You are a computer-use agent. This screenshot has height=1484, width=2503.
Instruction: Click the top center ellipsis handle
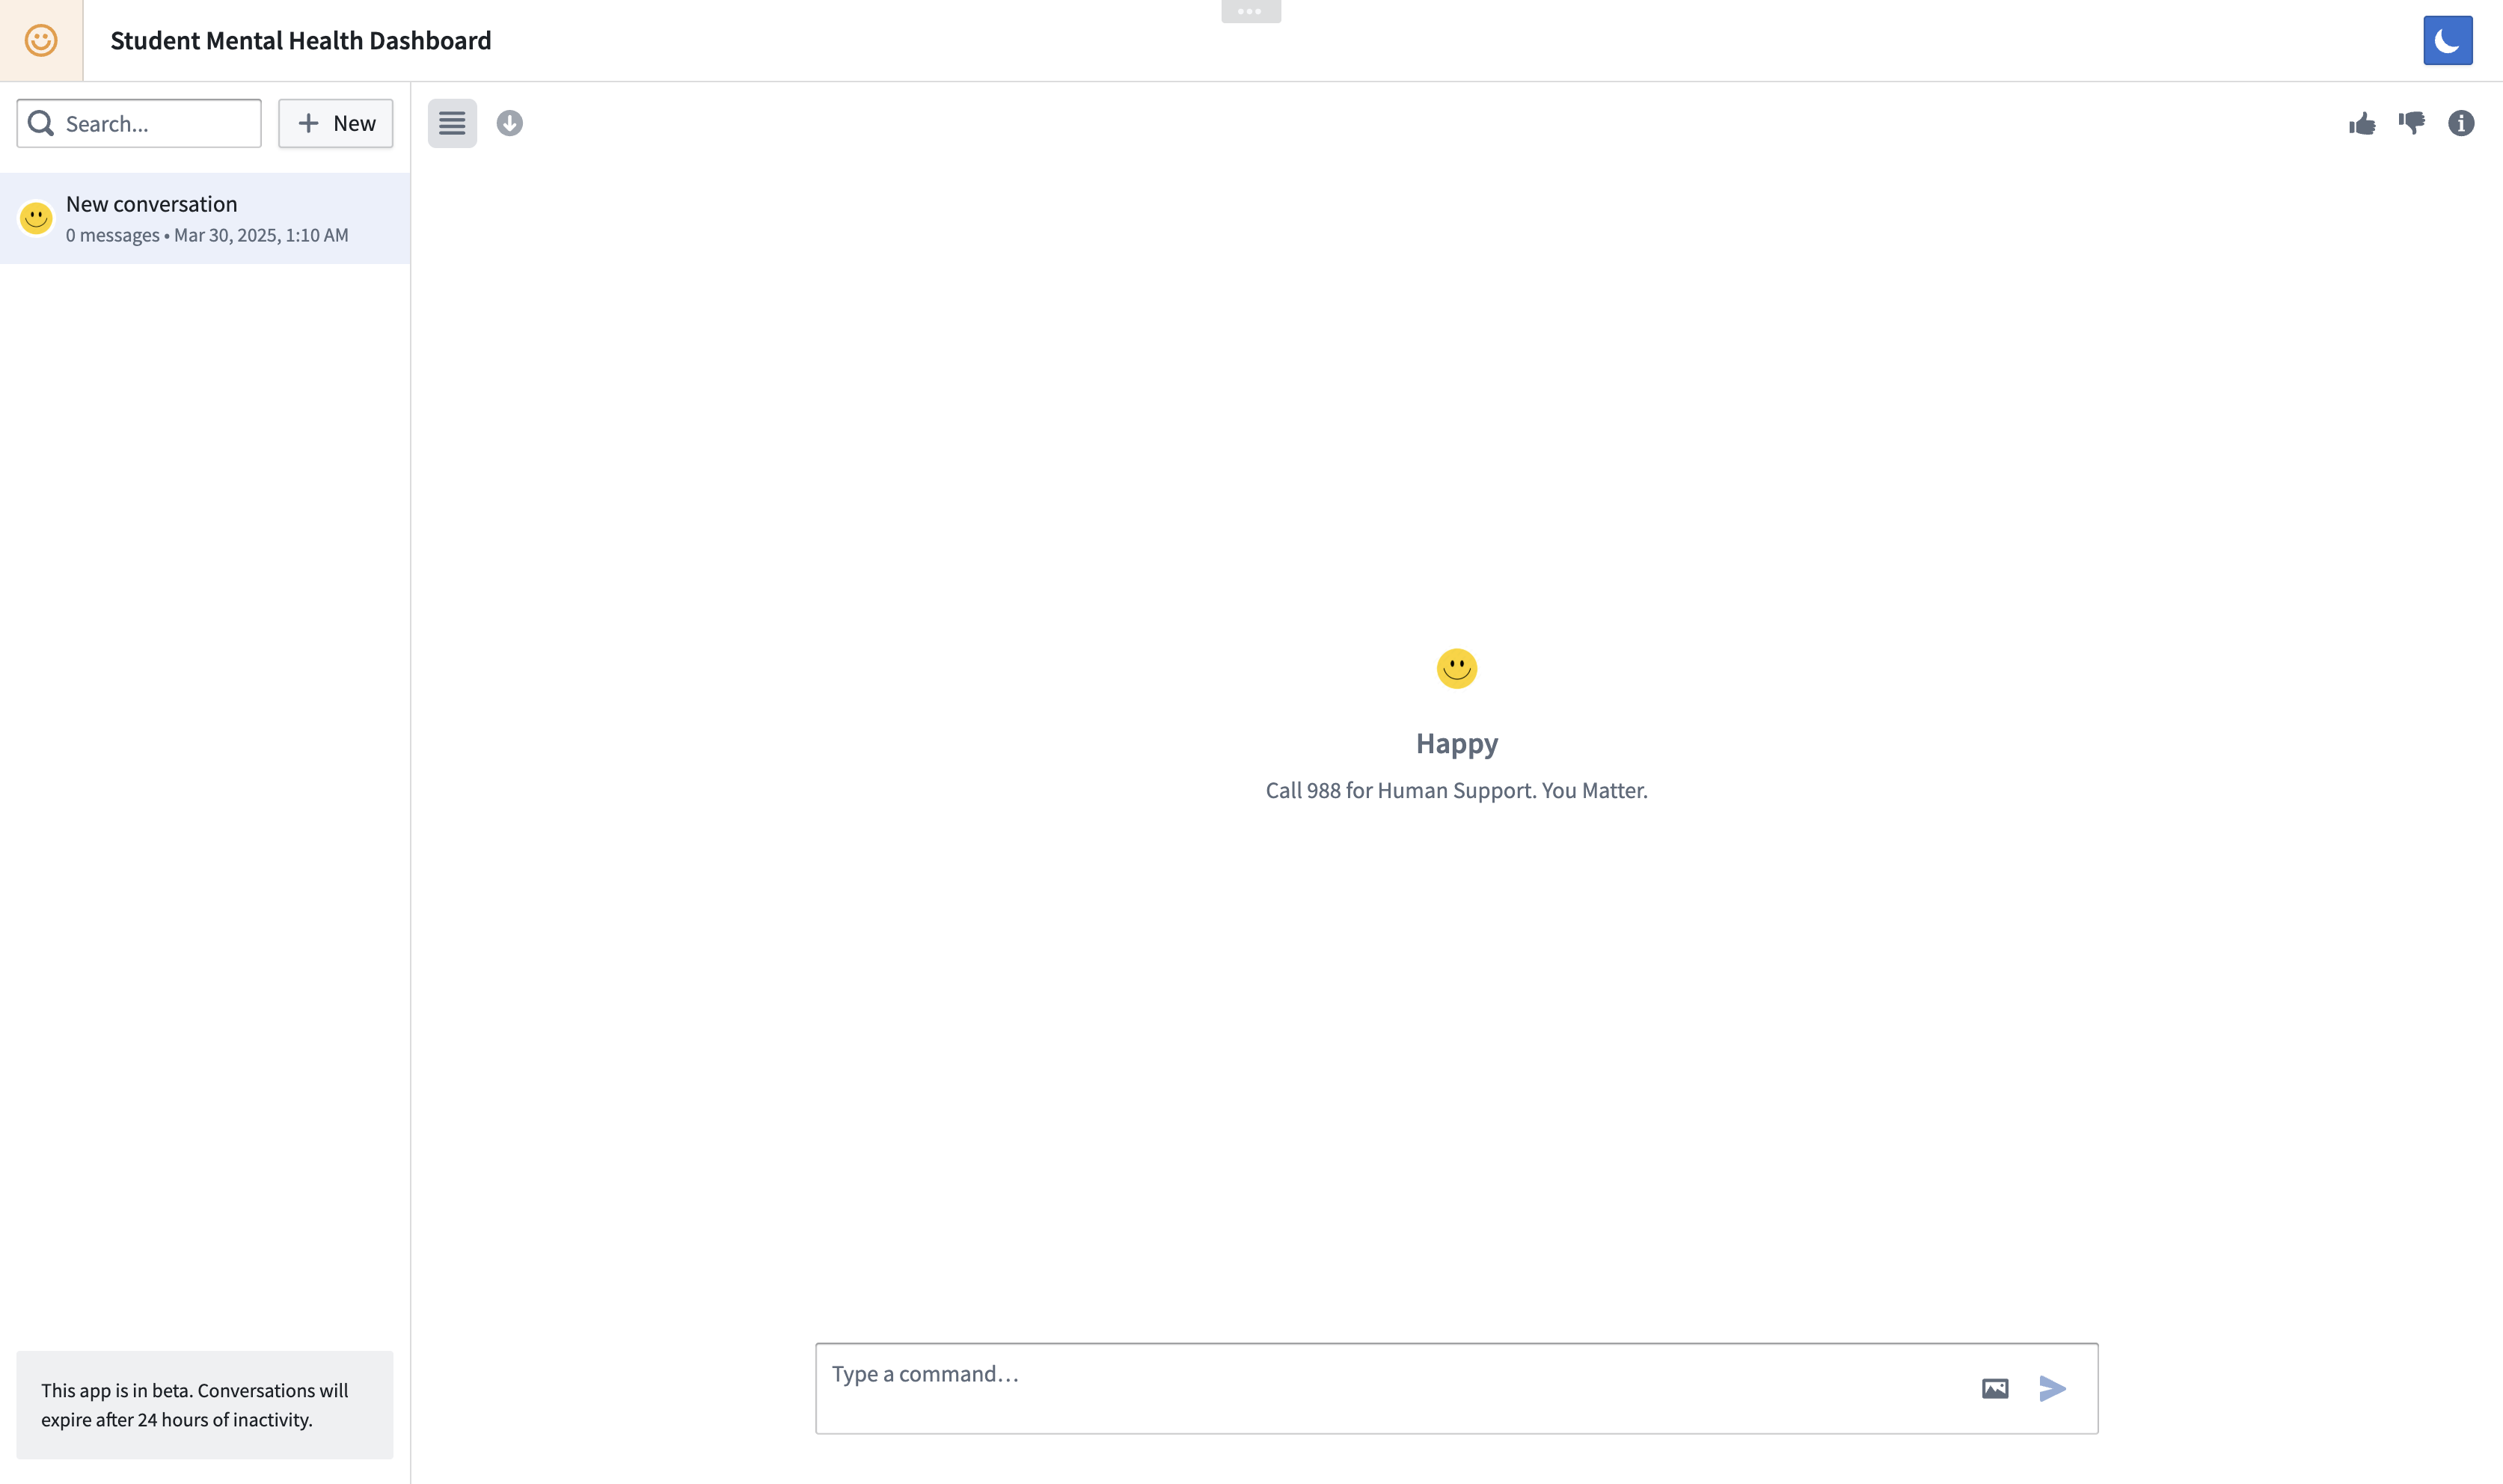pos(1250,11)
